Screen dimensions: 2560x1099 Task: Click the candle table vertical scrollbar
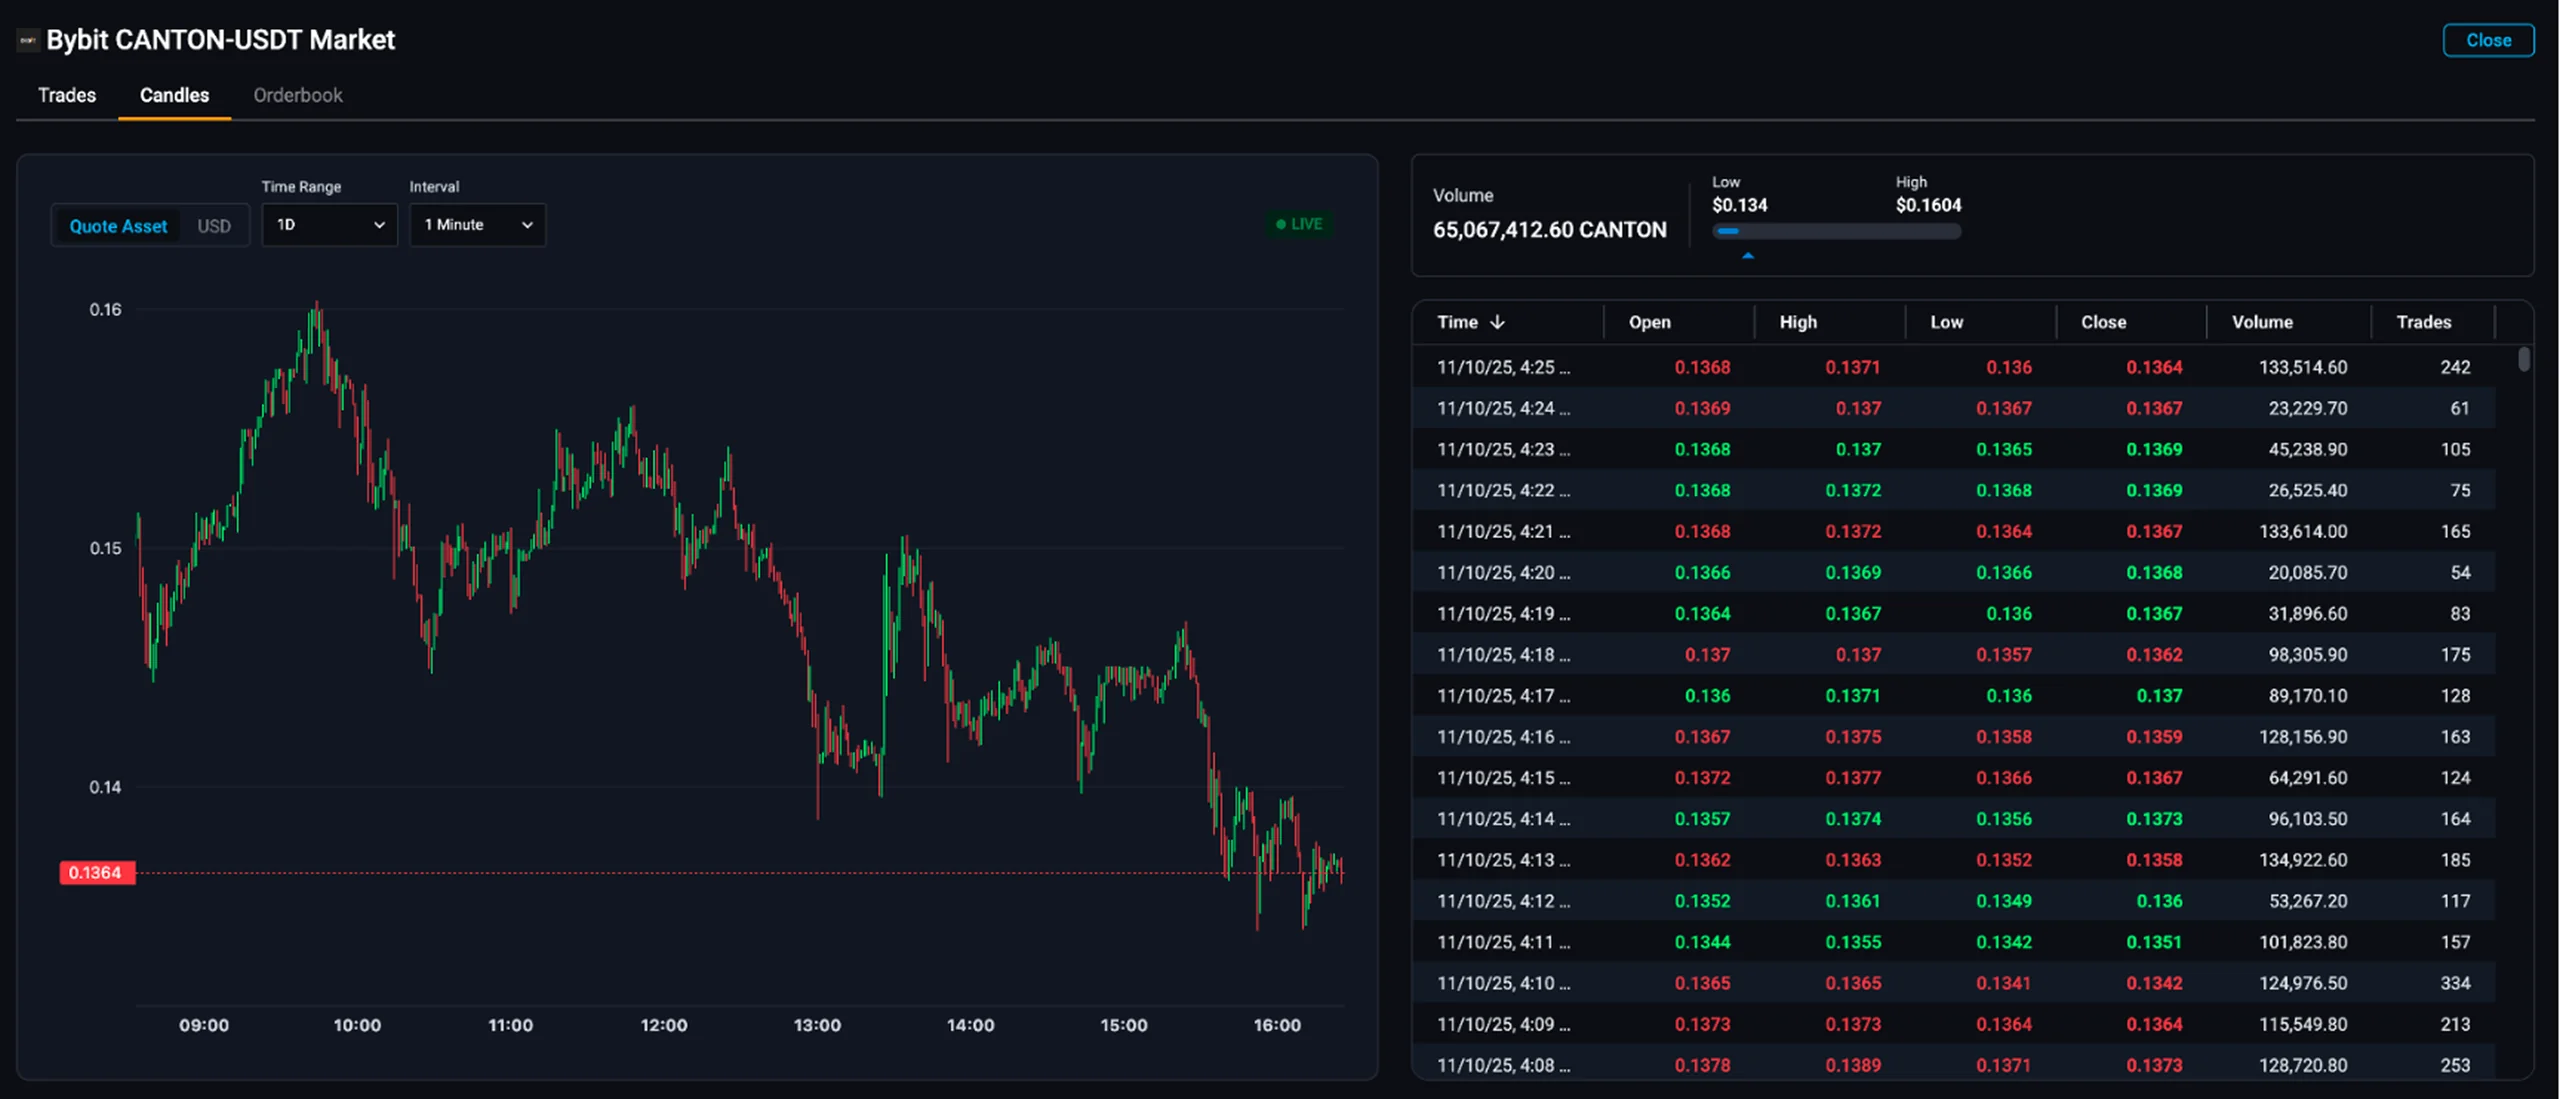[x=2524, y=358]
